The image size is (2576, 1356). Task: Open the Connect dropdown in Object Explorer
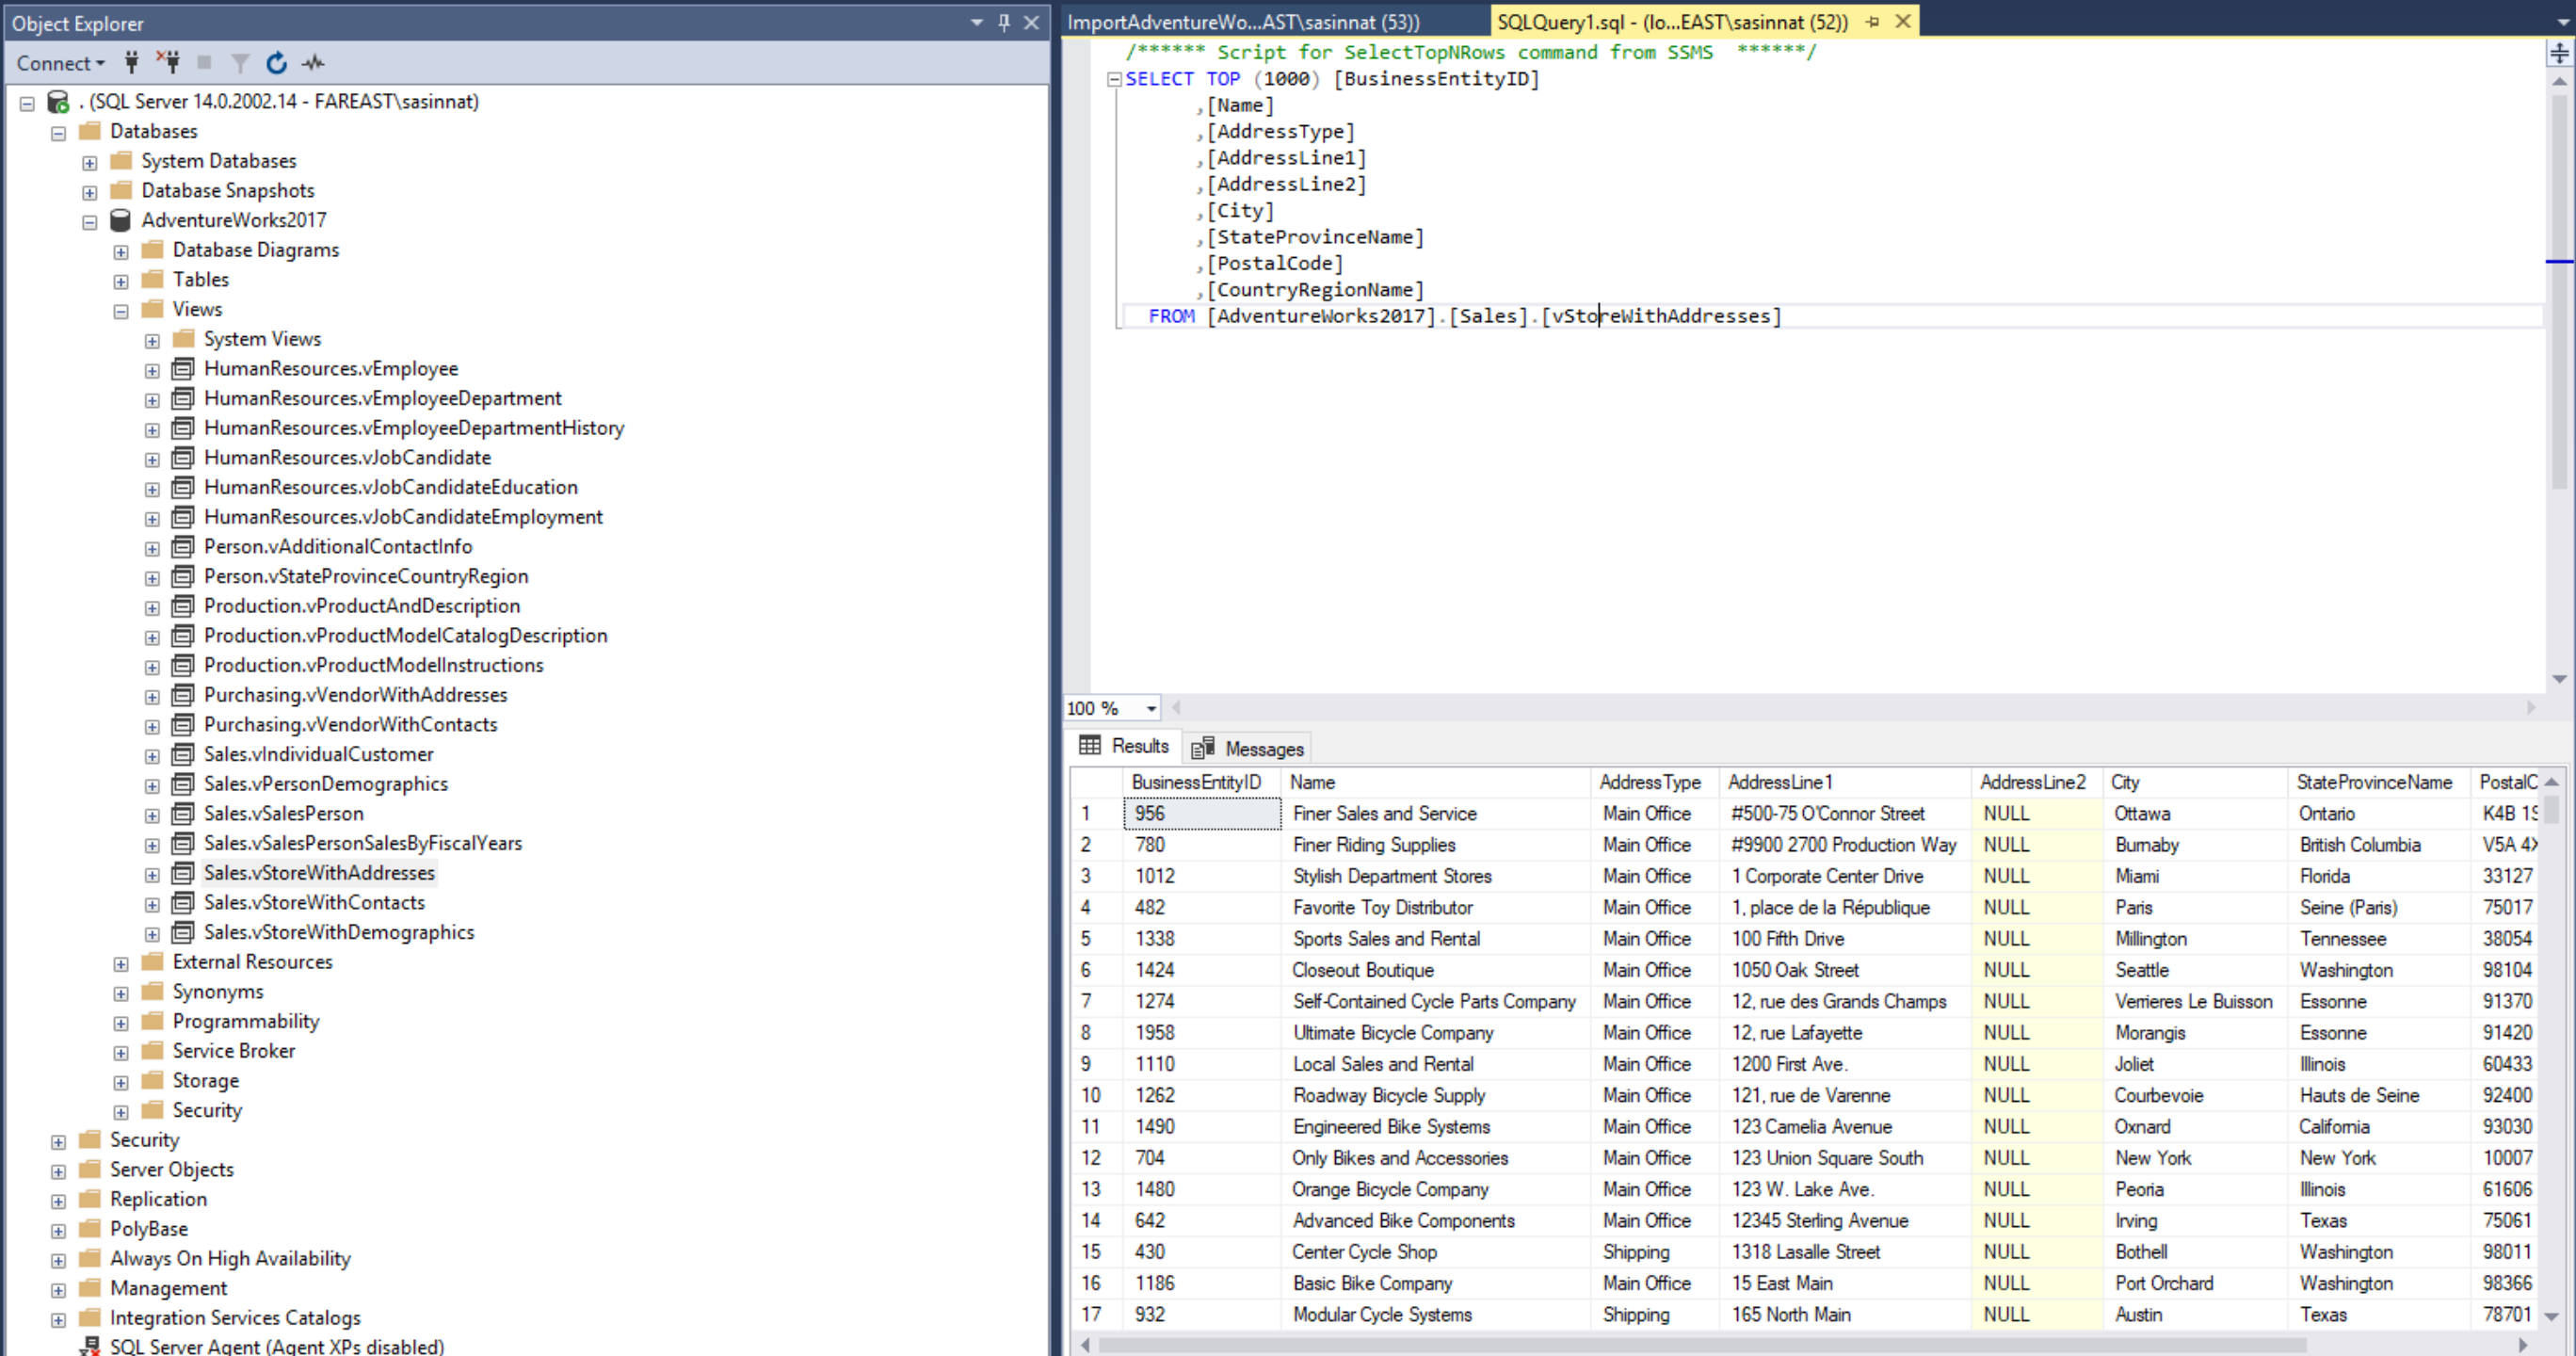[60, 63]
